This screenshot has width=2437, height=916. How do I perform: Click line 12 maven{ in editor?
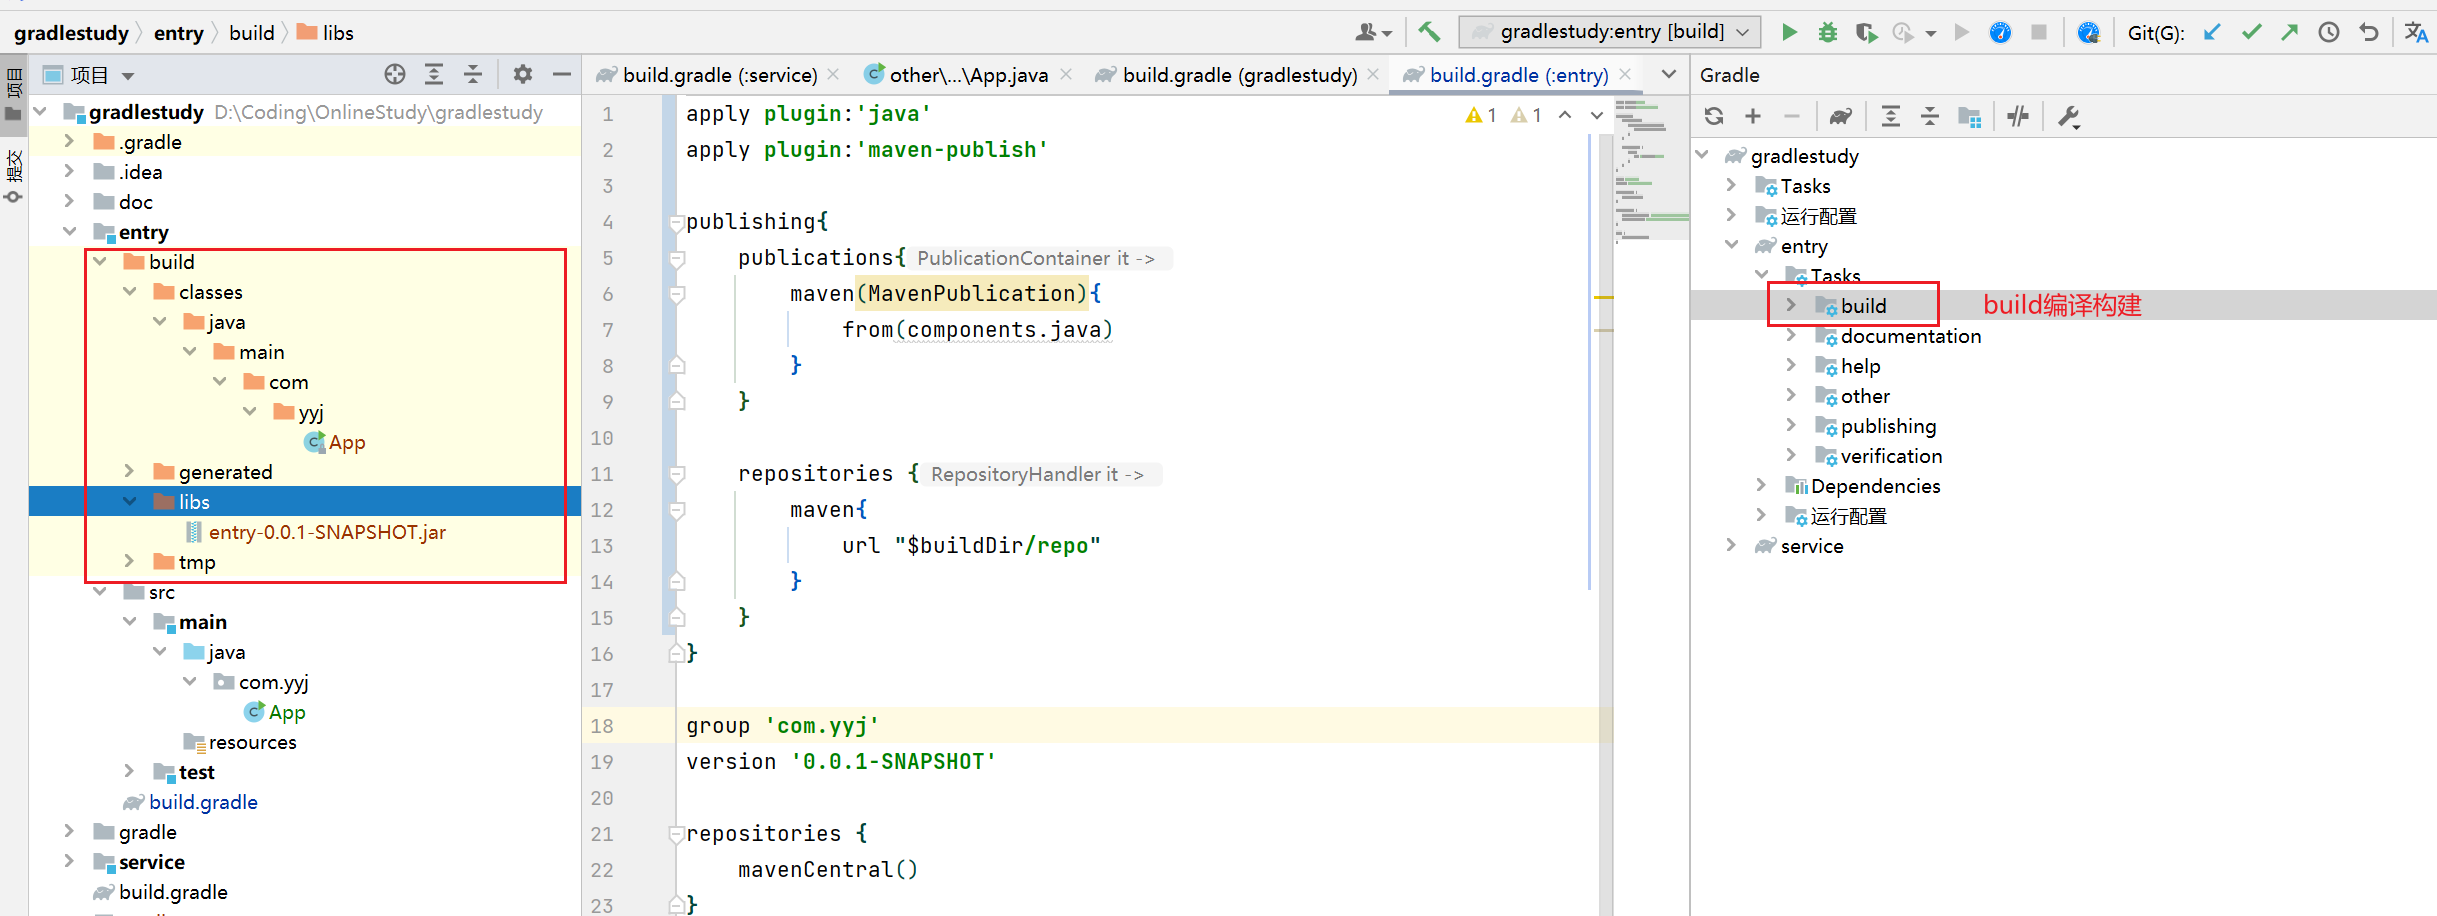[828, 510]
